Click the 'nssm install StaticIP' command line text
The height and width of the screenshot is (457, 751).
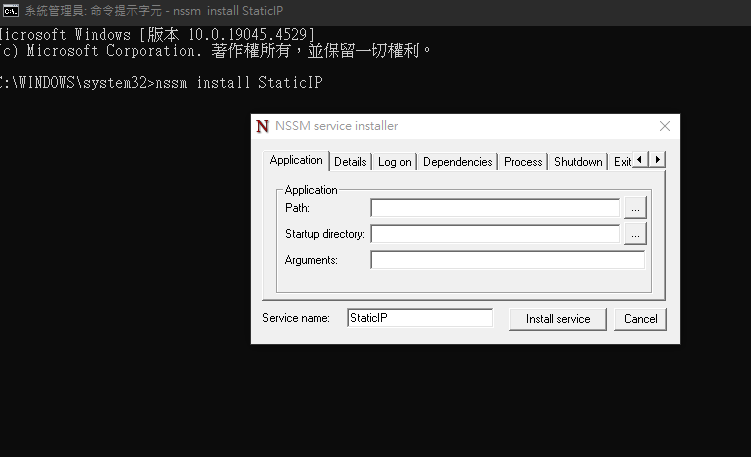(x=239, y=83)
